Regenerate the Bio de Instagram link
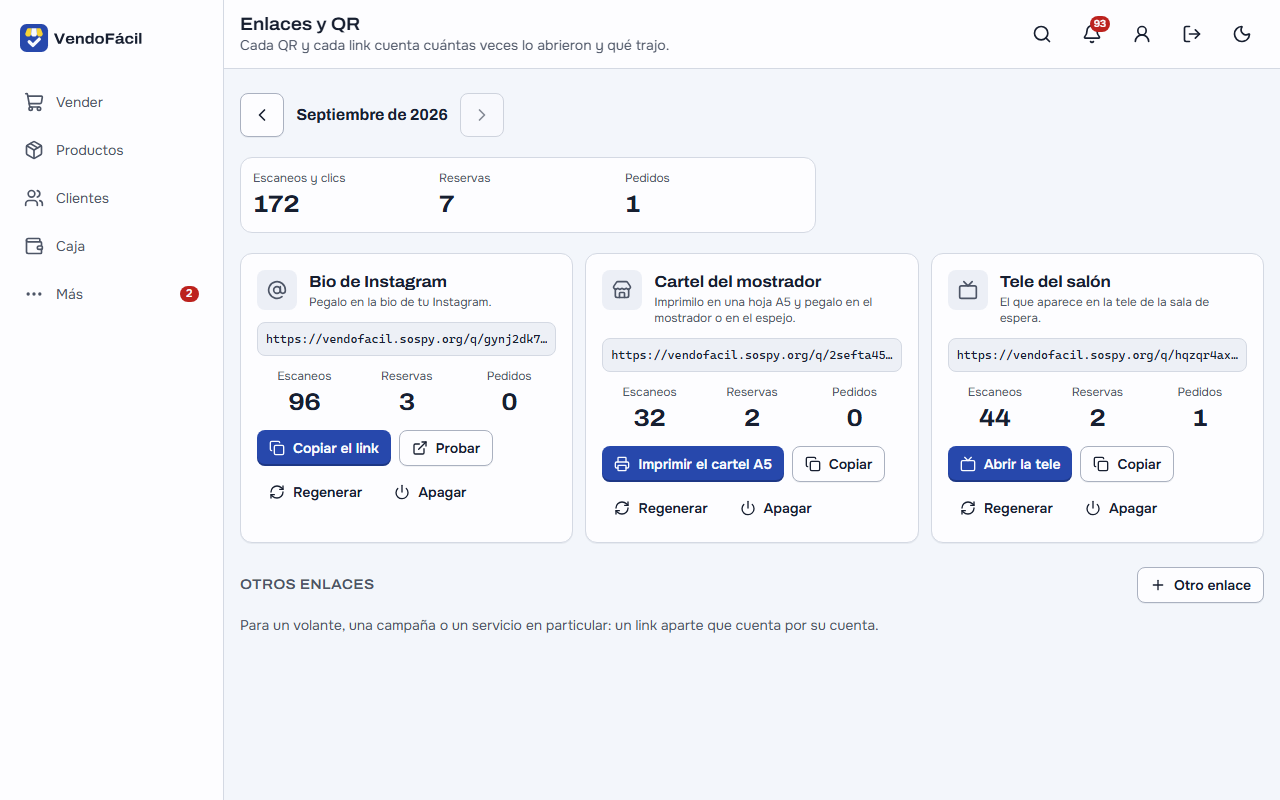 pyautogui.click(x=316, y=492)
